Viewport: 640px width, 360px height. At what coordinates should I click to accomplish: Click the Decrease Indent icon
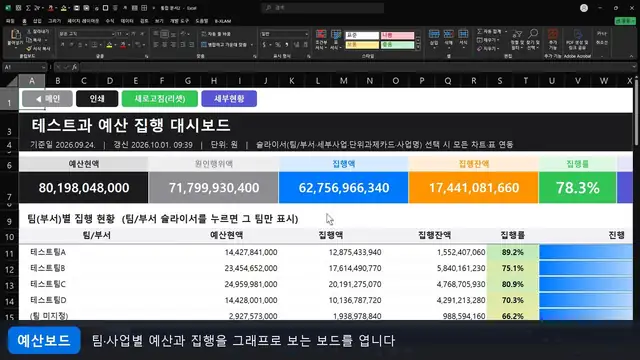coord(182,44)
